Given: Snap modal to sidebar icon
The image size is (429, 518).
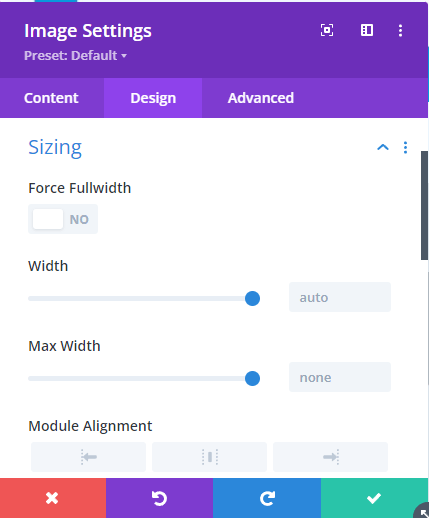Looking at the screenshot, I should [x=367, y=30].
